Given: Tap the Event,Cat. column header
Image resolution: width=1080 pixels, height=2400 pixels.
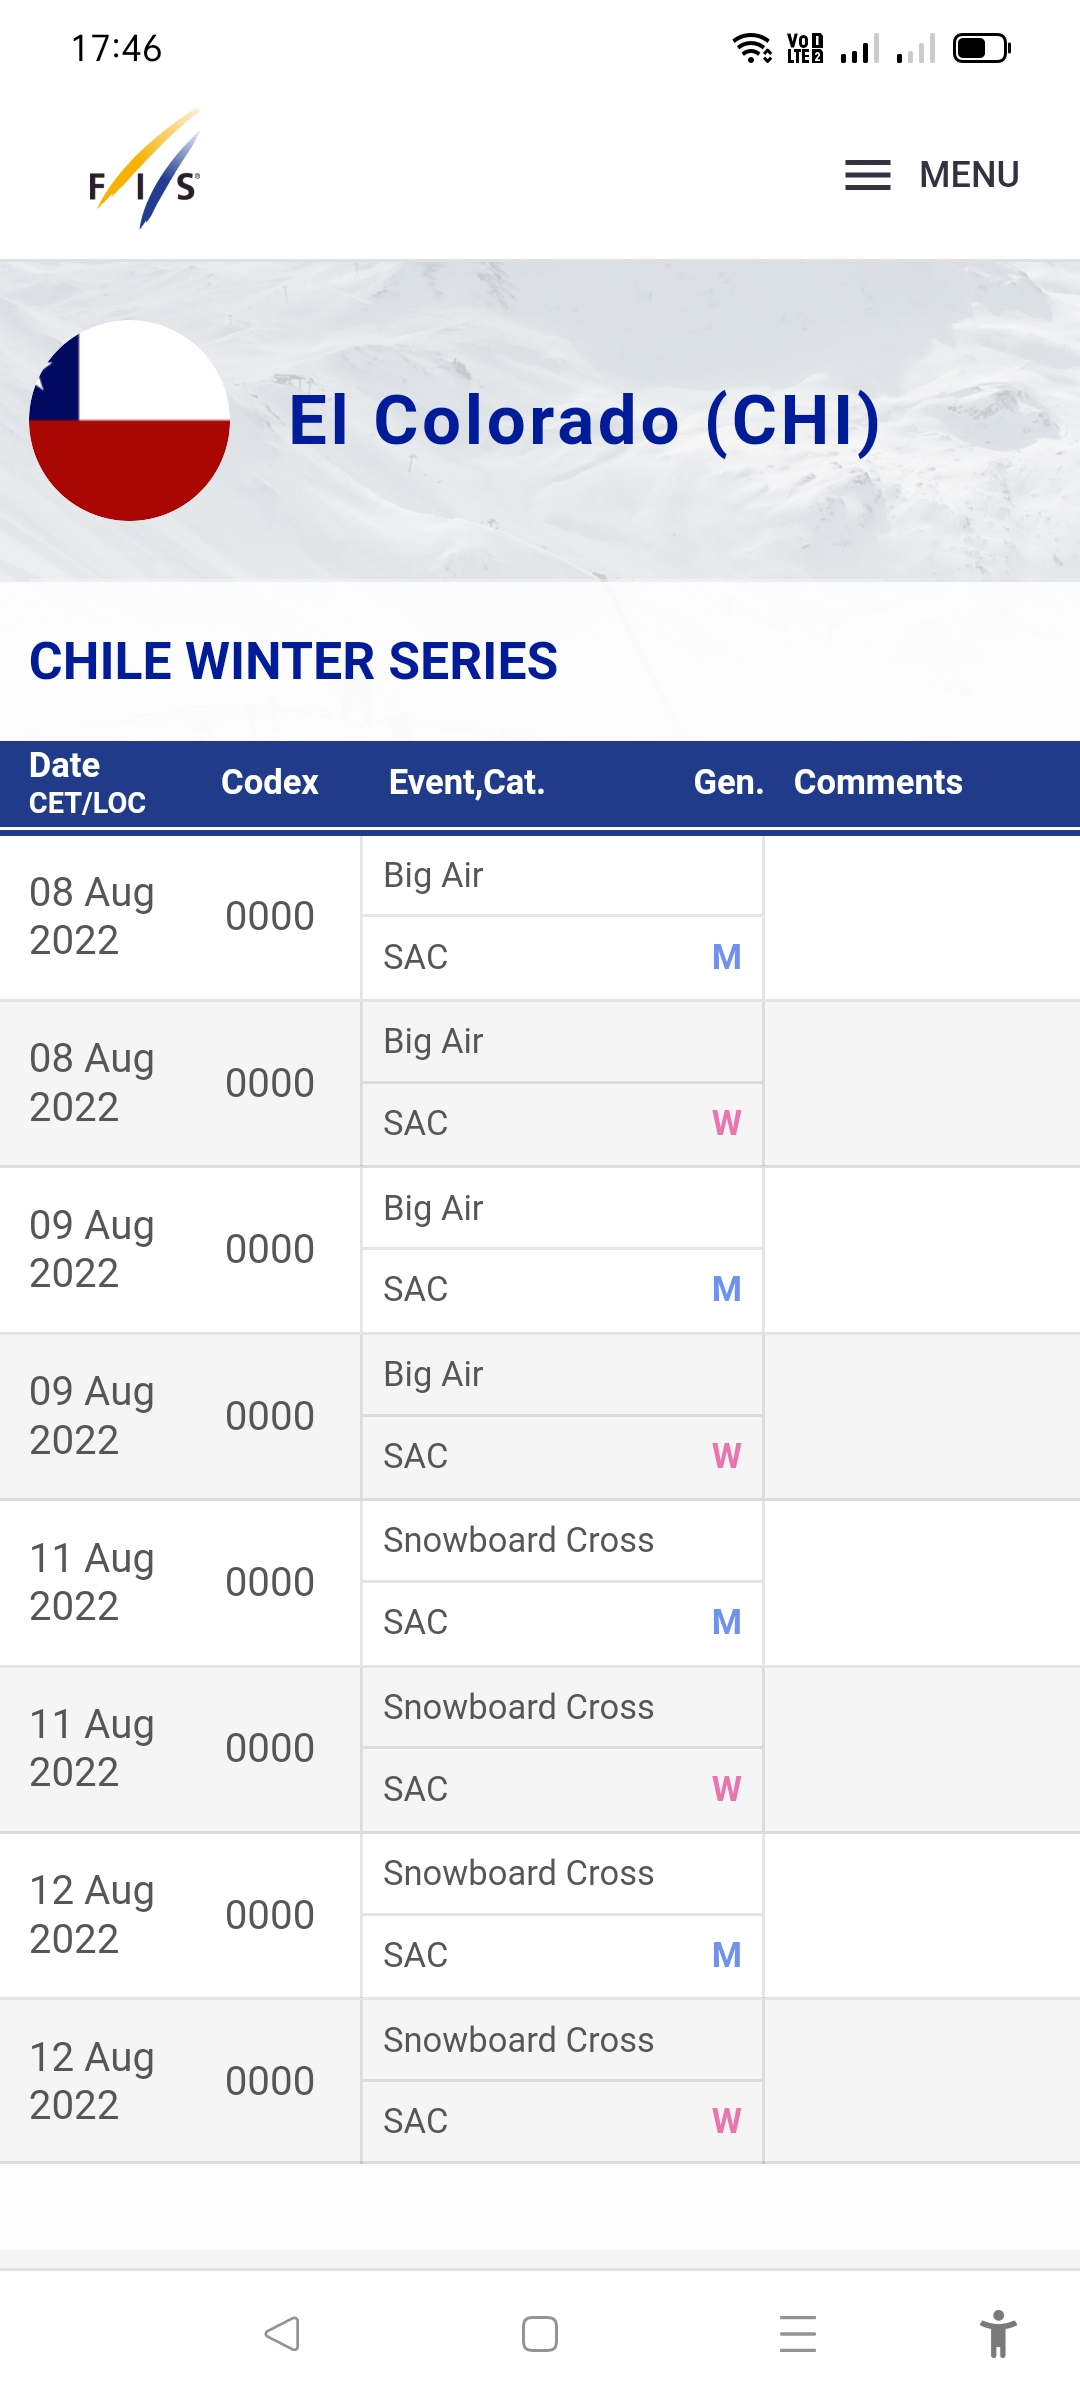Looking at the screenshot, I should pos(466,782).
